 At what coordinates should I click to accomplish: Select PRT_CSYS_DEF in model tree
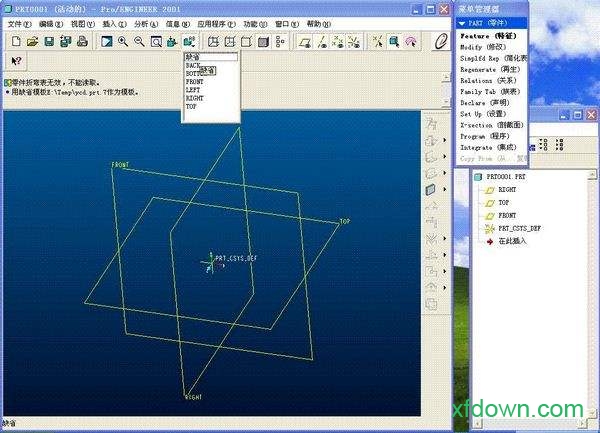[x=519, y=228]
